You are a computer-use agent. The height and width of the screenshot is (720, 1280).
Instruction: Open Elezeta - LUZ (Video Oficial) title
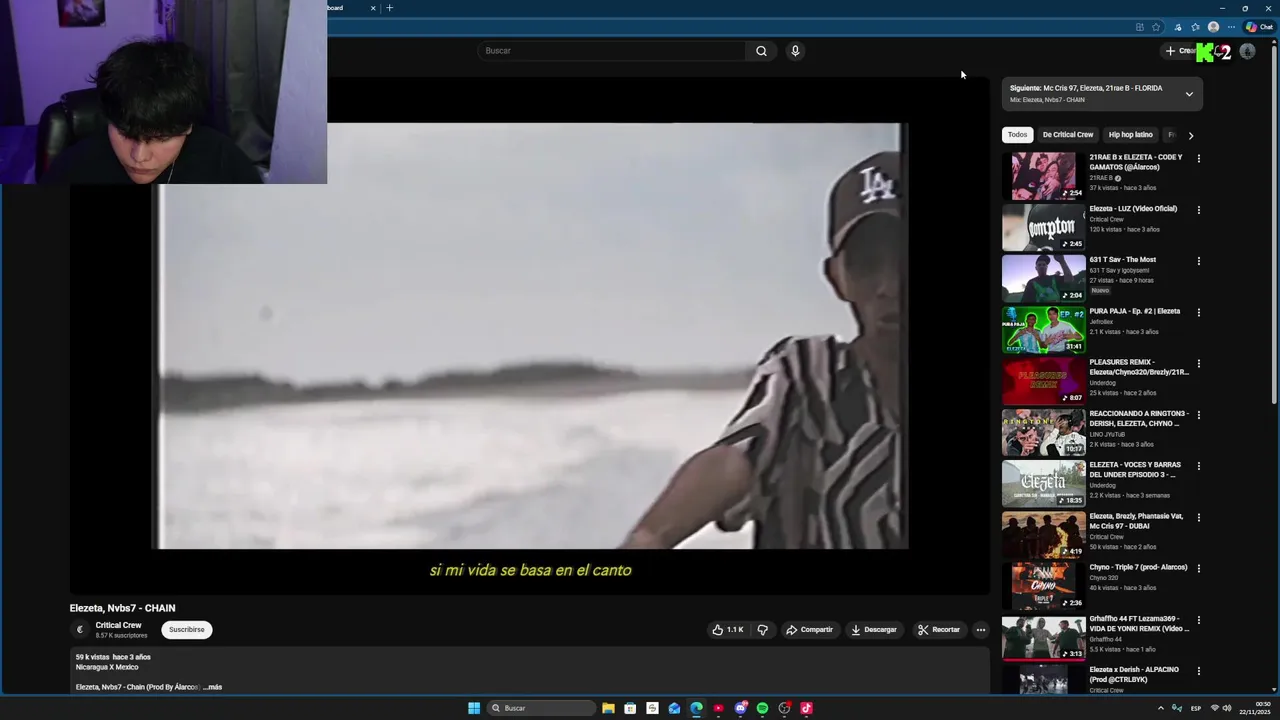point(1133,209)
